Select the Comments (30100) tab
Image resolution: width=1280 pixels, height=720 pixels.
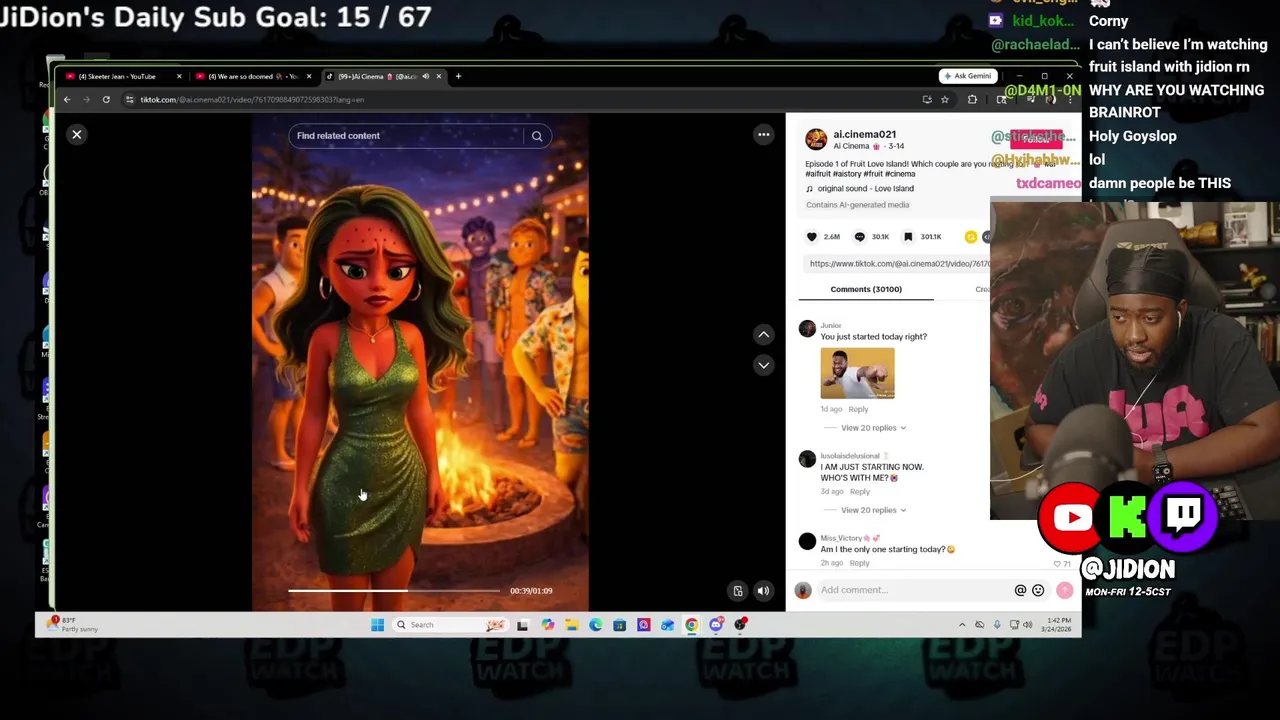866,289
